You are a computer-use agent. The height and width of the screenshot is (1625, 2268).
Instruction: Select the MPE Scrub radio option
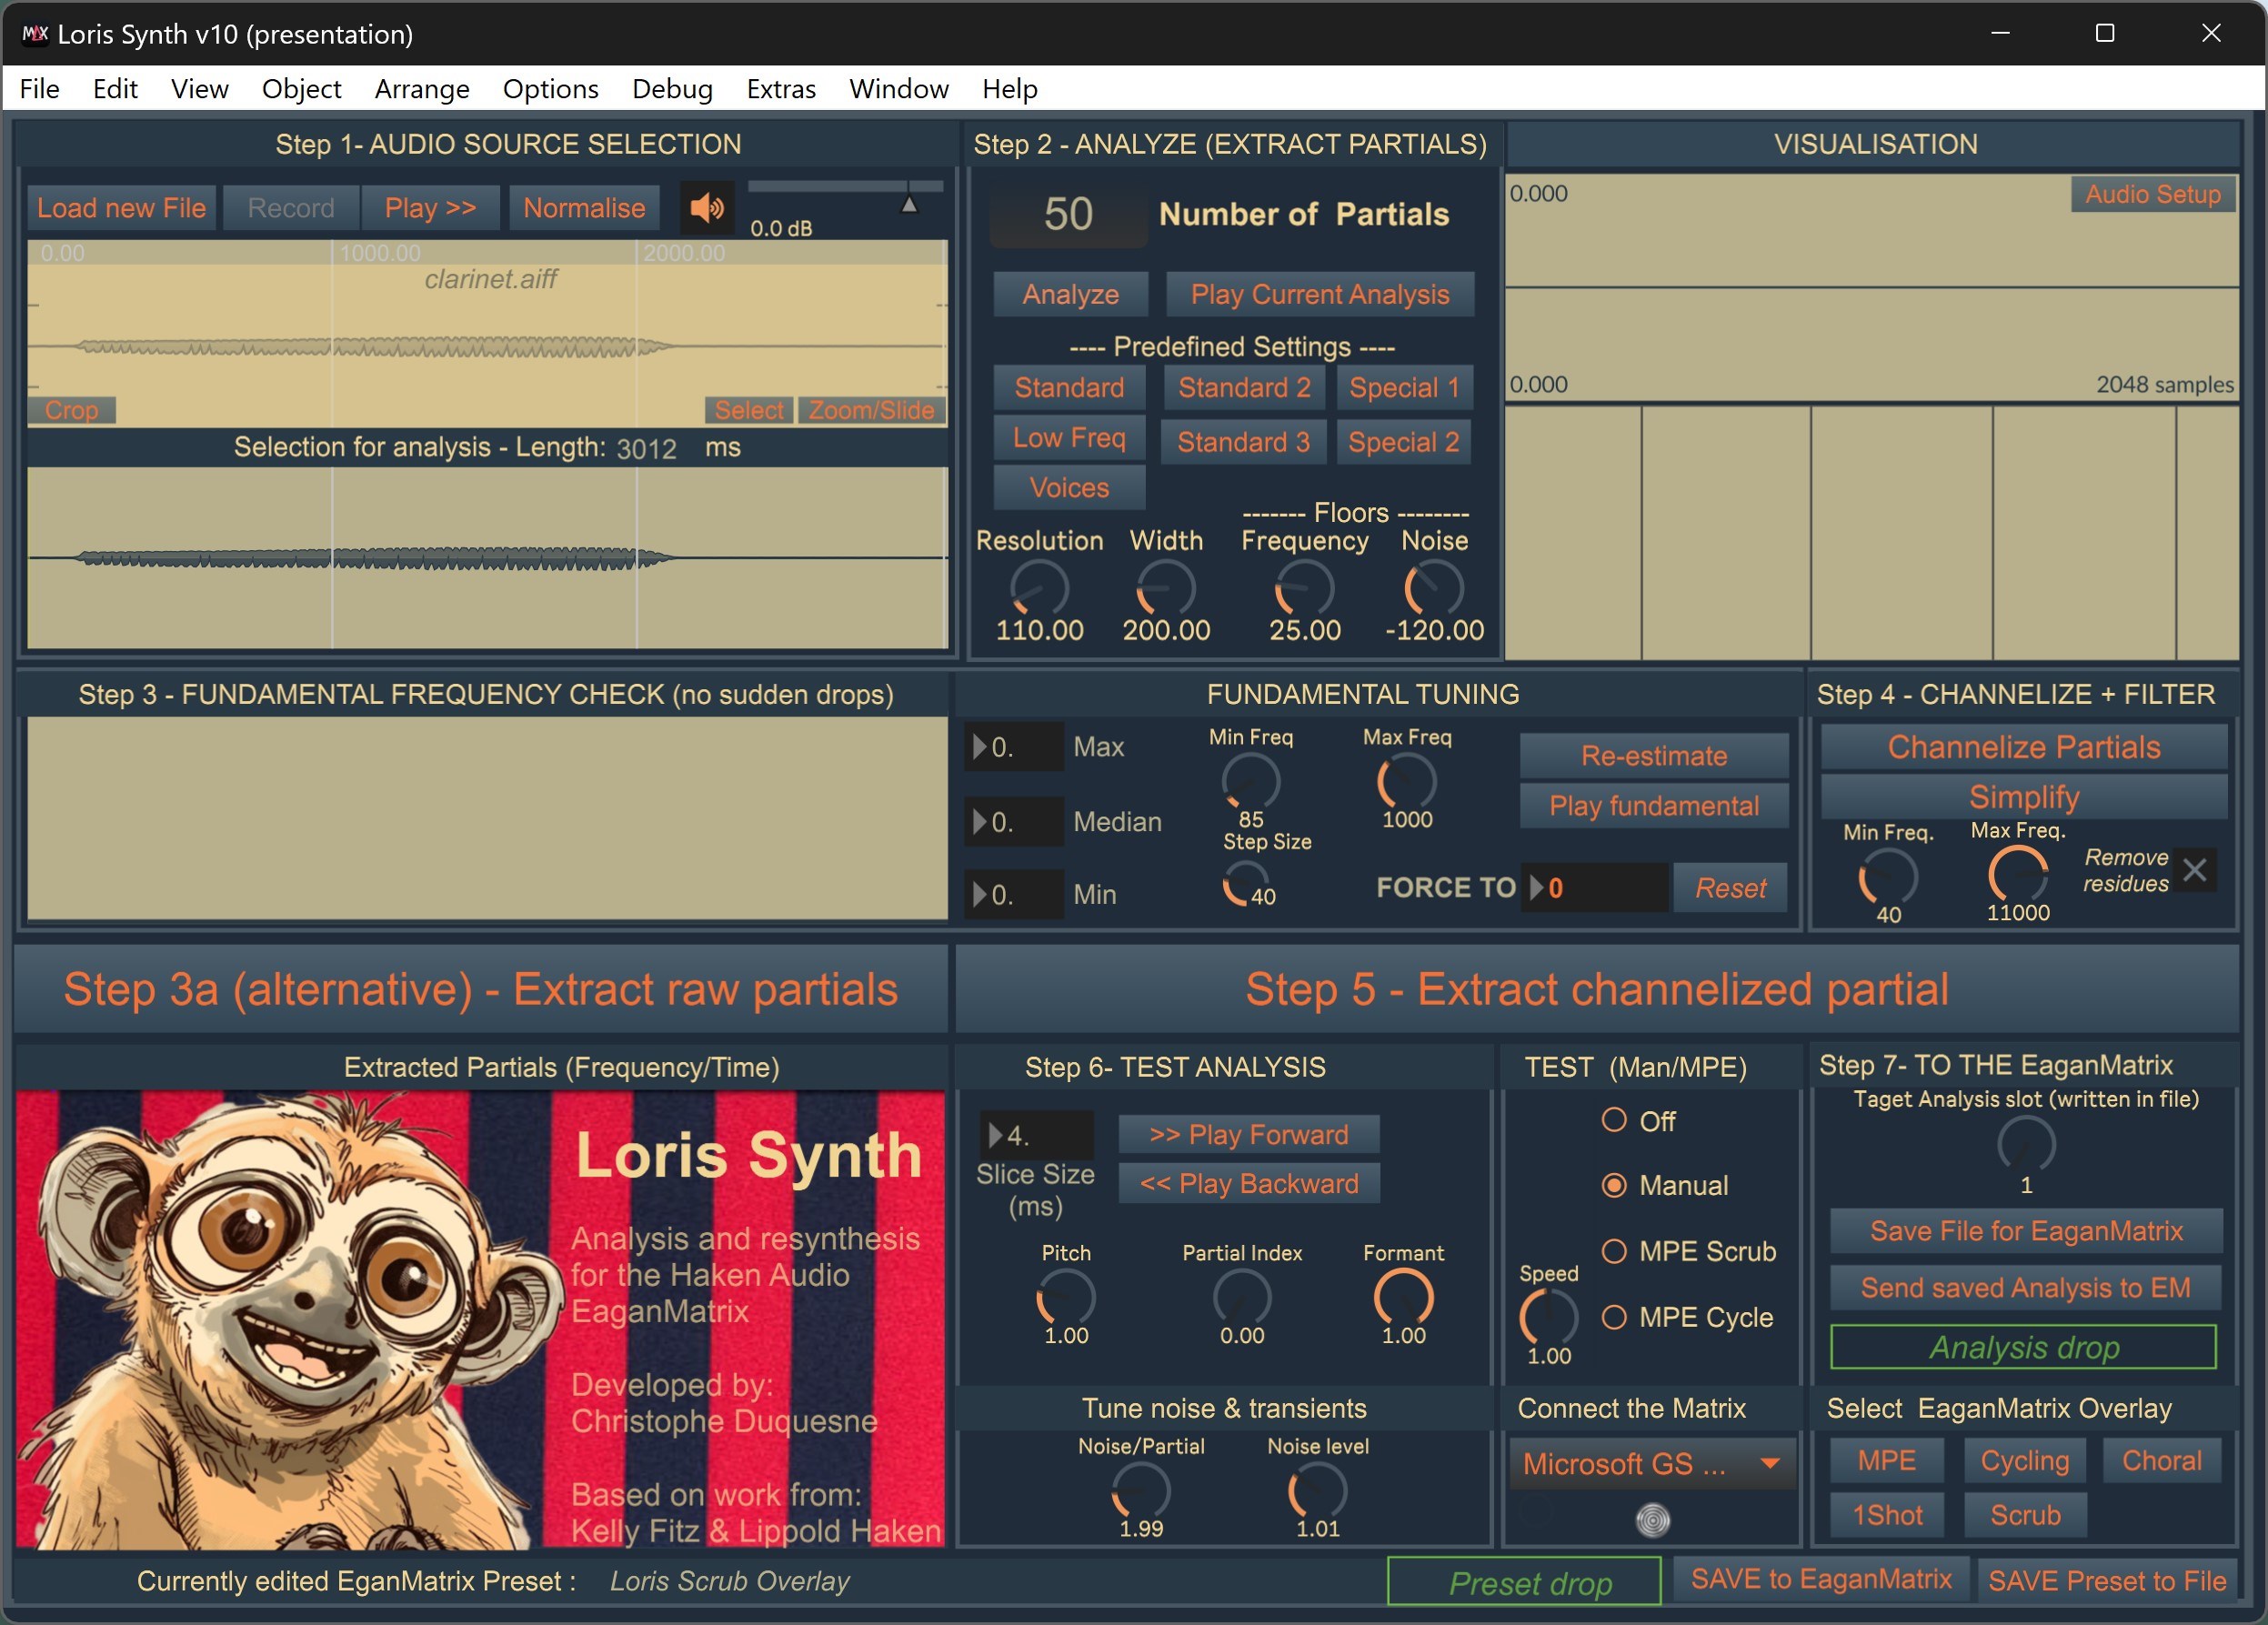coord(1614,1251)
